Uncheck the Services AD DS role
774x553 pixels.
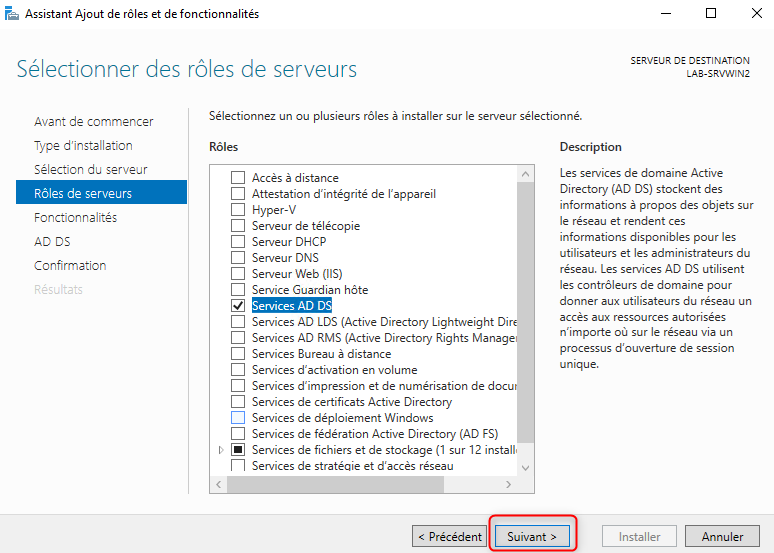point(238,306)
